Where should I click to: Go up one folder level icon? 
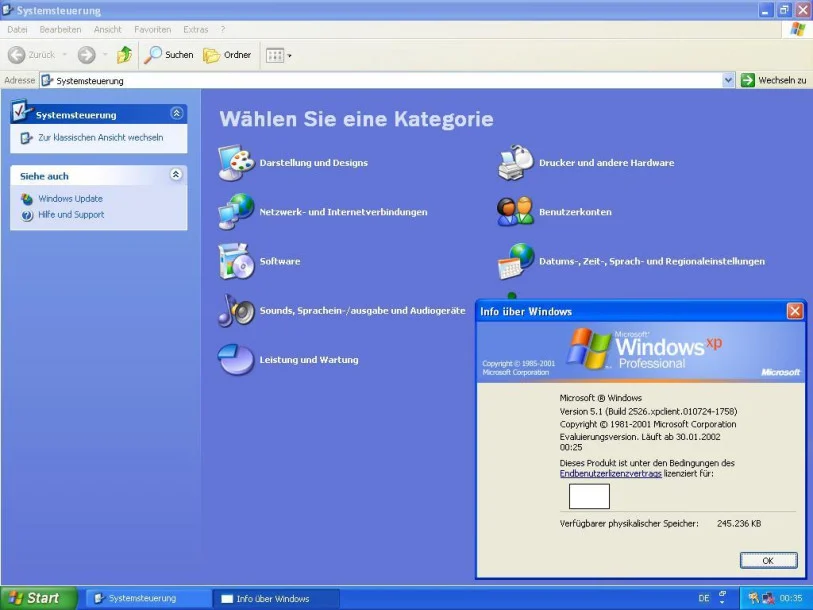tap(124, 54)
